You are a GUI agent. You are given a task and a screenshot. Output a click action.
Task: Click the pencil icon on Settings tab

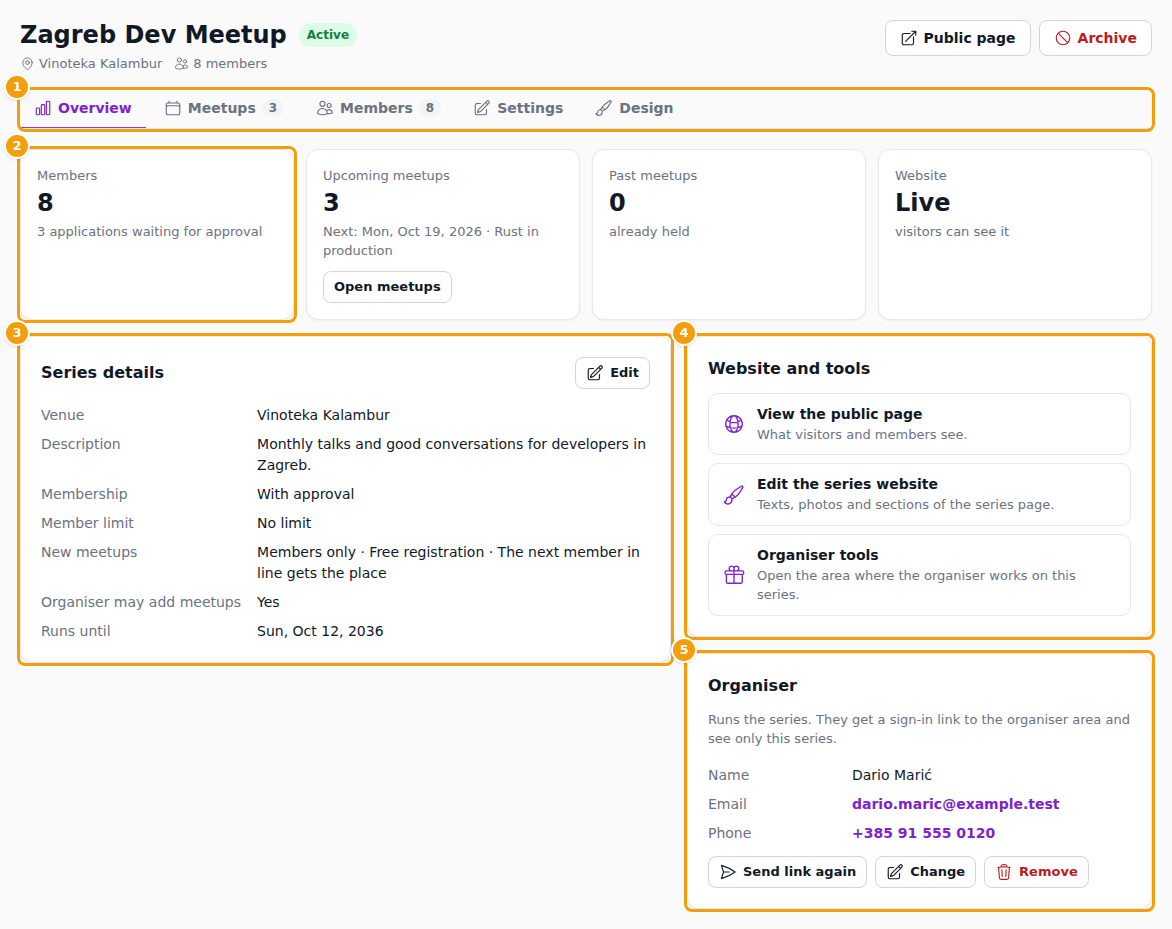point(482,108)
